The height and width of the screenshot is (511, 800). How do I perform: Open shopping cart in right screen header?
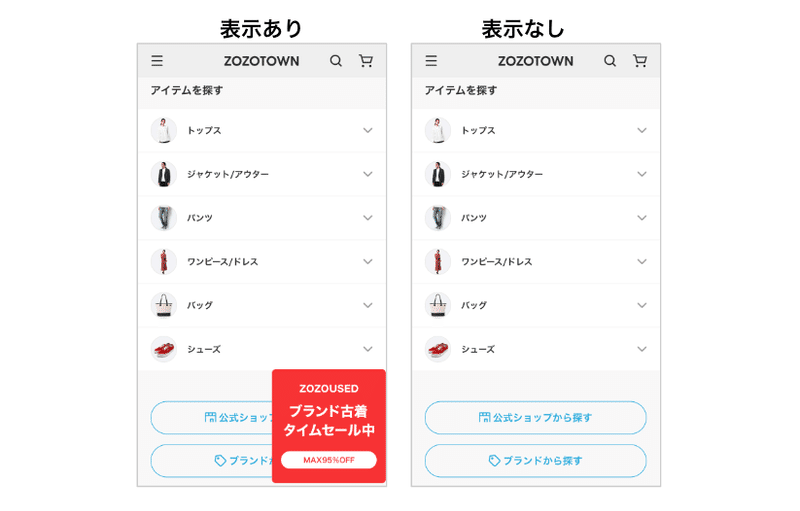(640, 61)
